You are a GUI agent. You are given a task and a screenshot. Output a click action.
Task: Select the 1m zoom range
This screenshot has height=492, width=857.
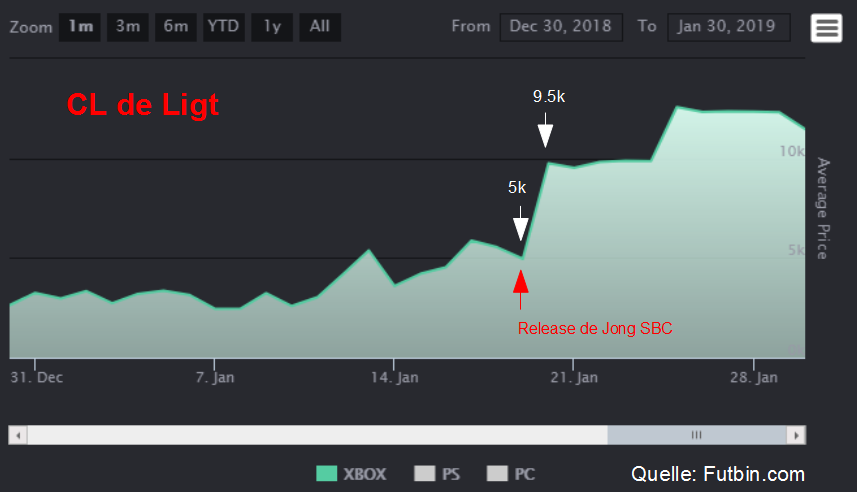click(x=80, y=27)
